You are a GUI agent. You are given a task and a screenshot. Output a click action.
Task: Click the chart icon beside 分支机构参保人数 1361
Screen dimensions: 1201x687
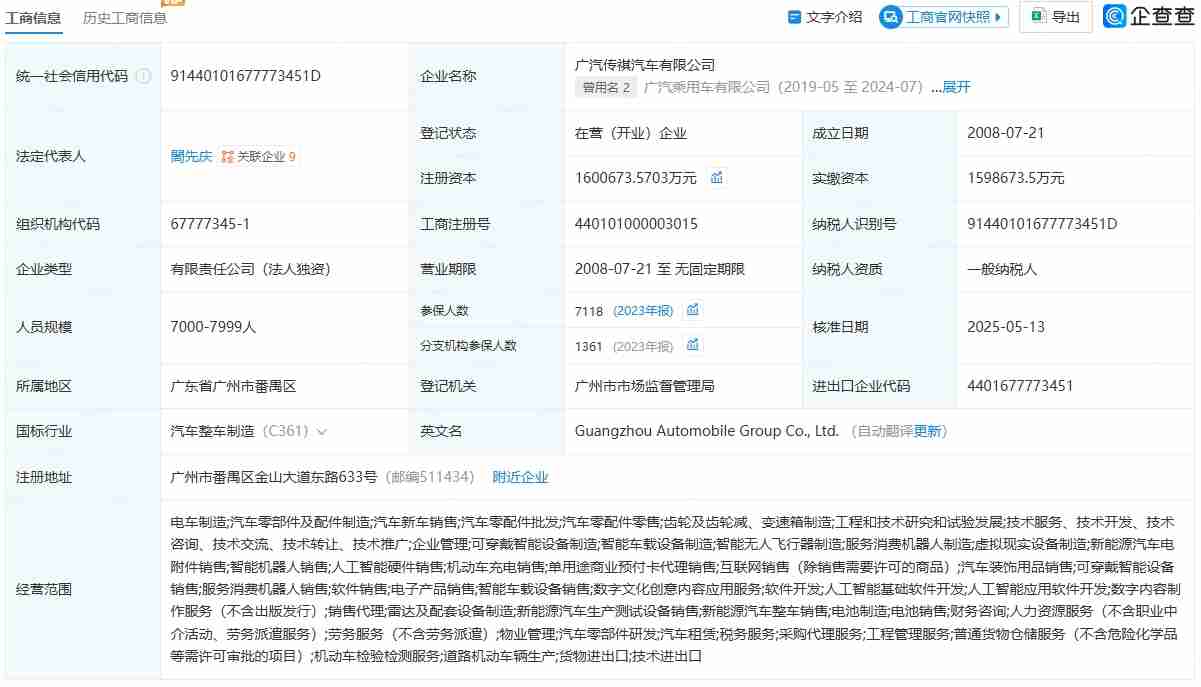pyautogui.click(x=693, y=345)
